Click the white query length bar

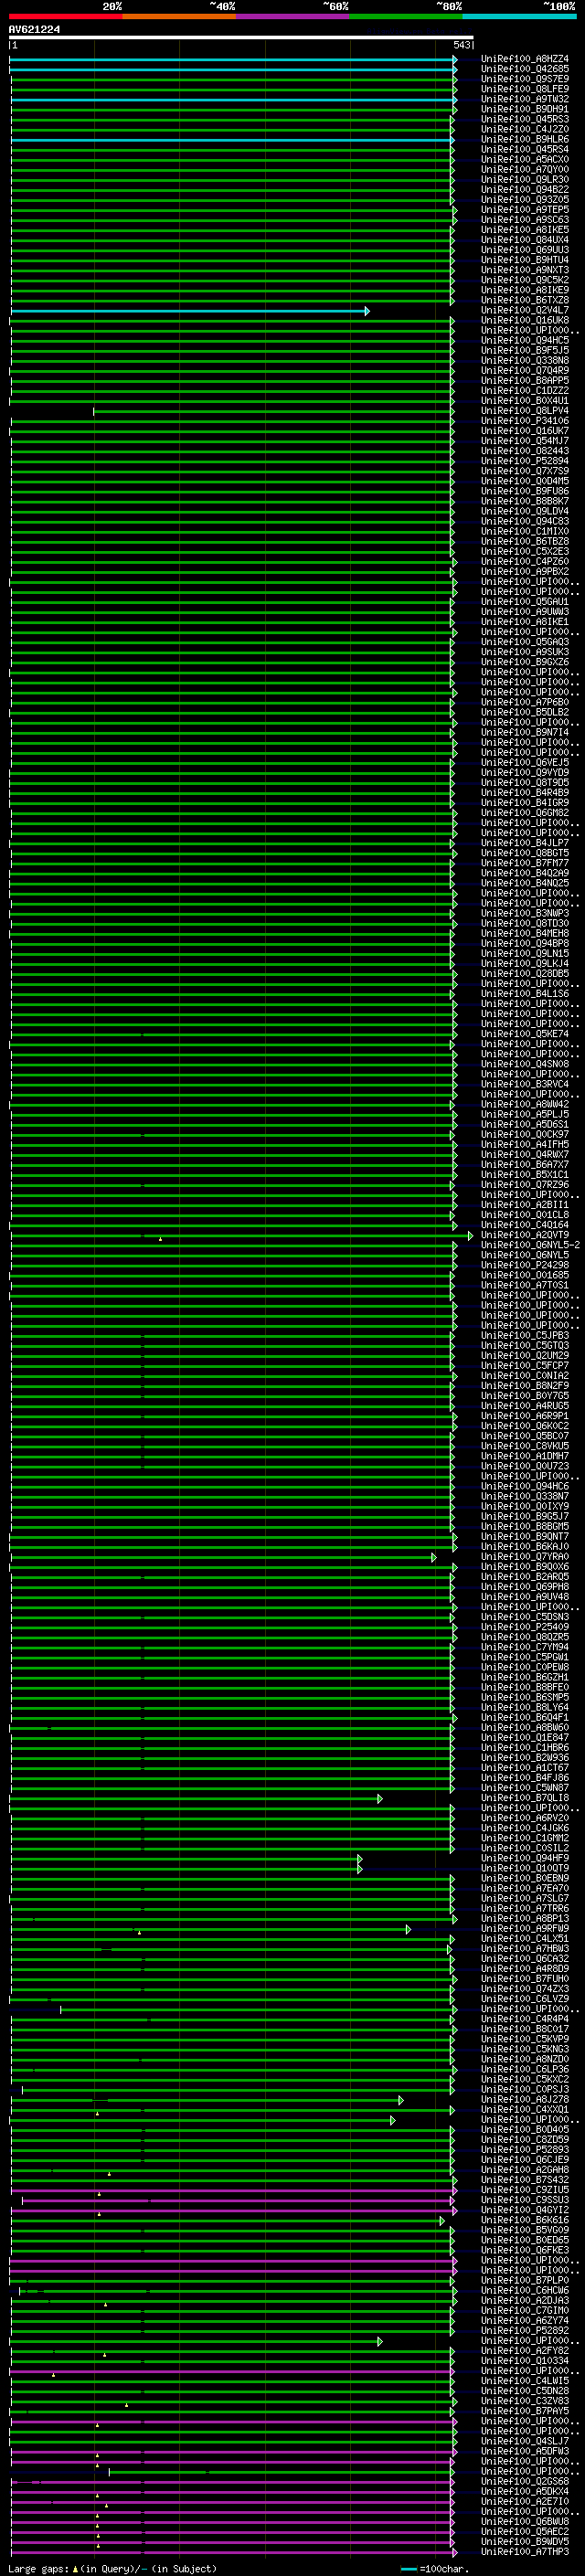point(241,37)
